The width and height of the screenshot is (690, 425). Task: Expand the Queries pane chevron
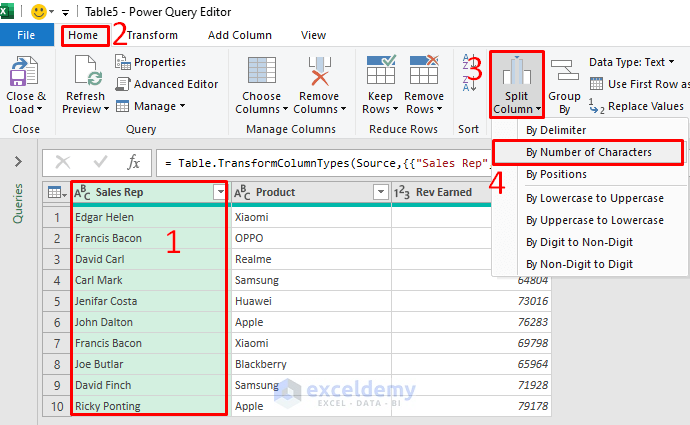click(x=18, y=161)
